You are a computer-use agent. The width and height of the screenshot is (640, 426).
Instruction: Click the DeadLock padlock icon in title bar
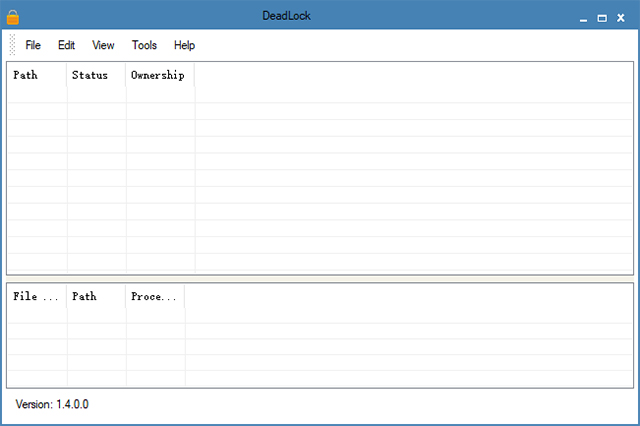tap(13, 17)
